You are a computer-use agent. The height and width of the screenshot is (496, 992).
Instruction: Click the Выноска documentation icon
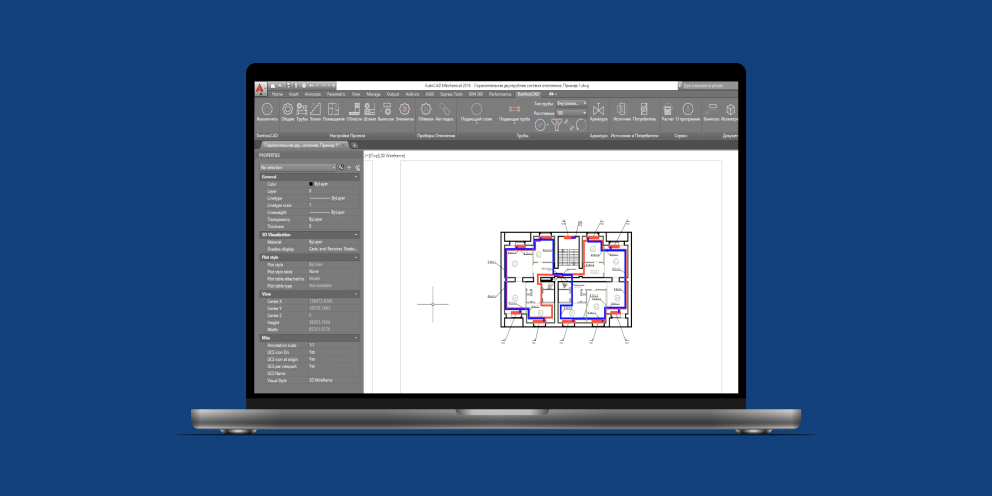(x=711, y=109)
